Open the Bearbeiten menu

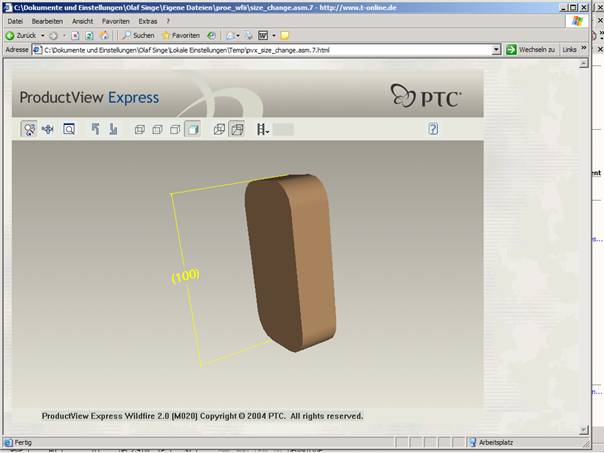(x=47, y=21)
